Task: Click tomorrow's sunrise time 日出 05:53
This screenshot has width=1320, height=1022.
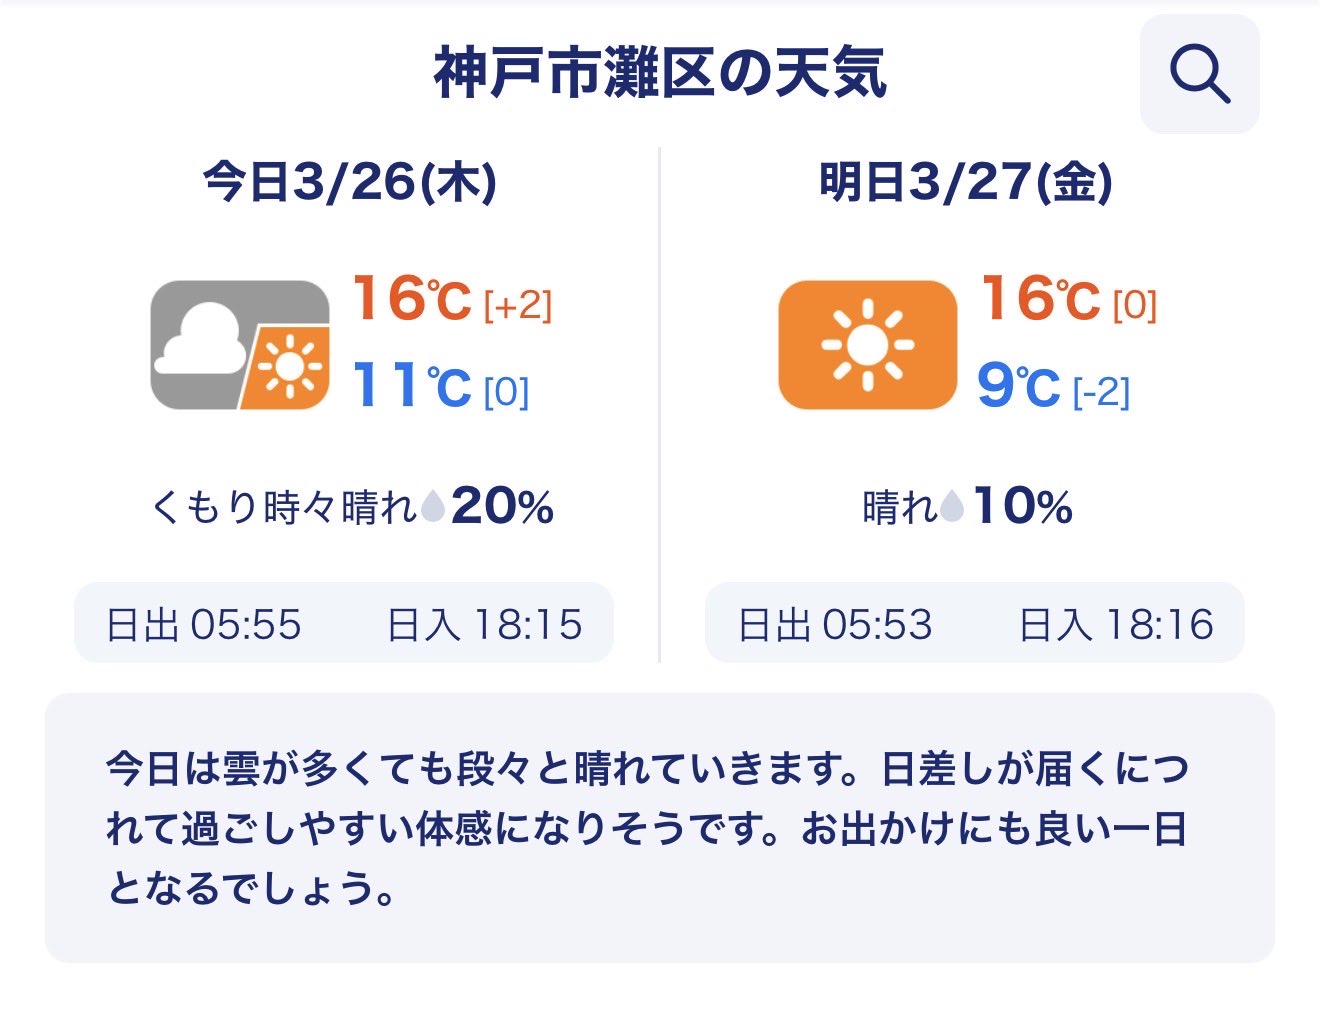Action: pyautogui.click(x=835, y=625)
